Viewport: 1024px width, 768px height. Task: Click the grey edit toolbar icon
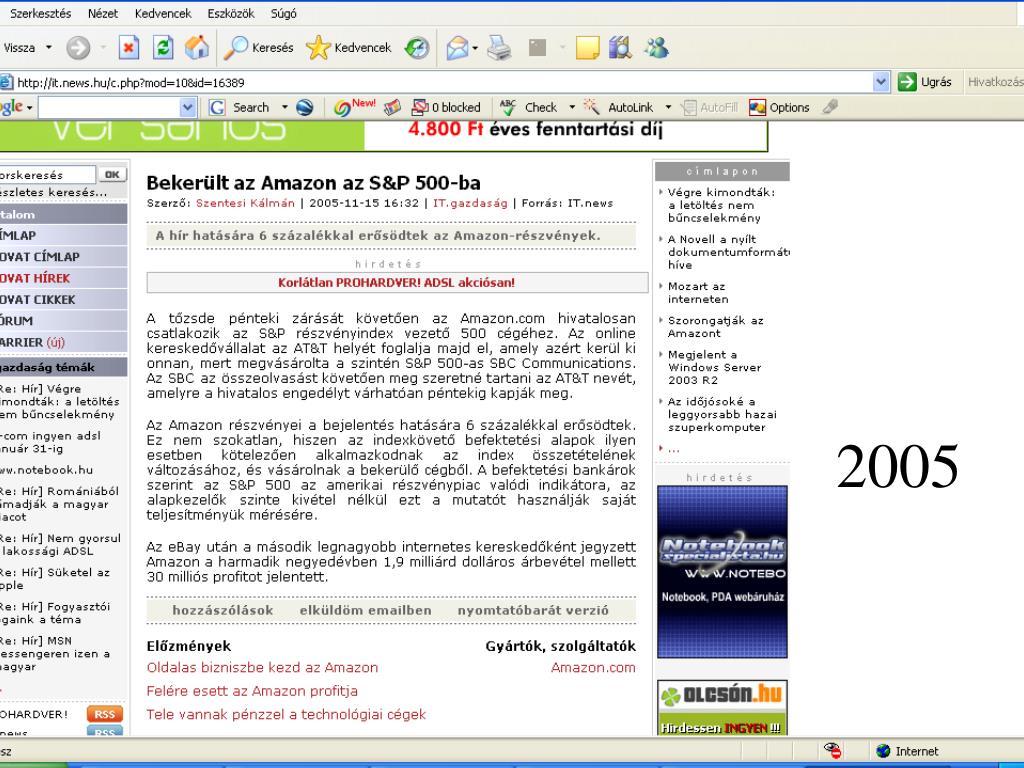[537, 47]
